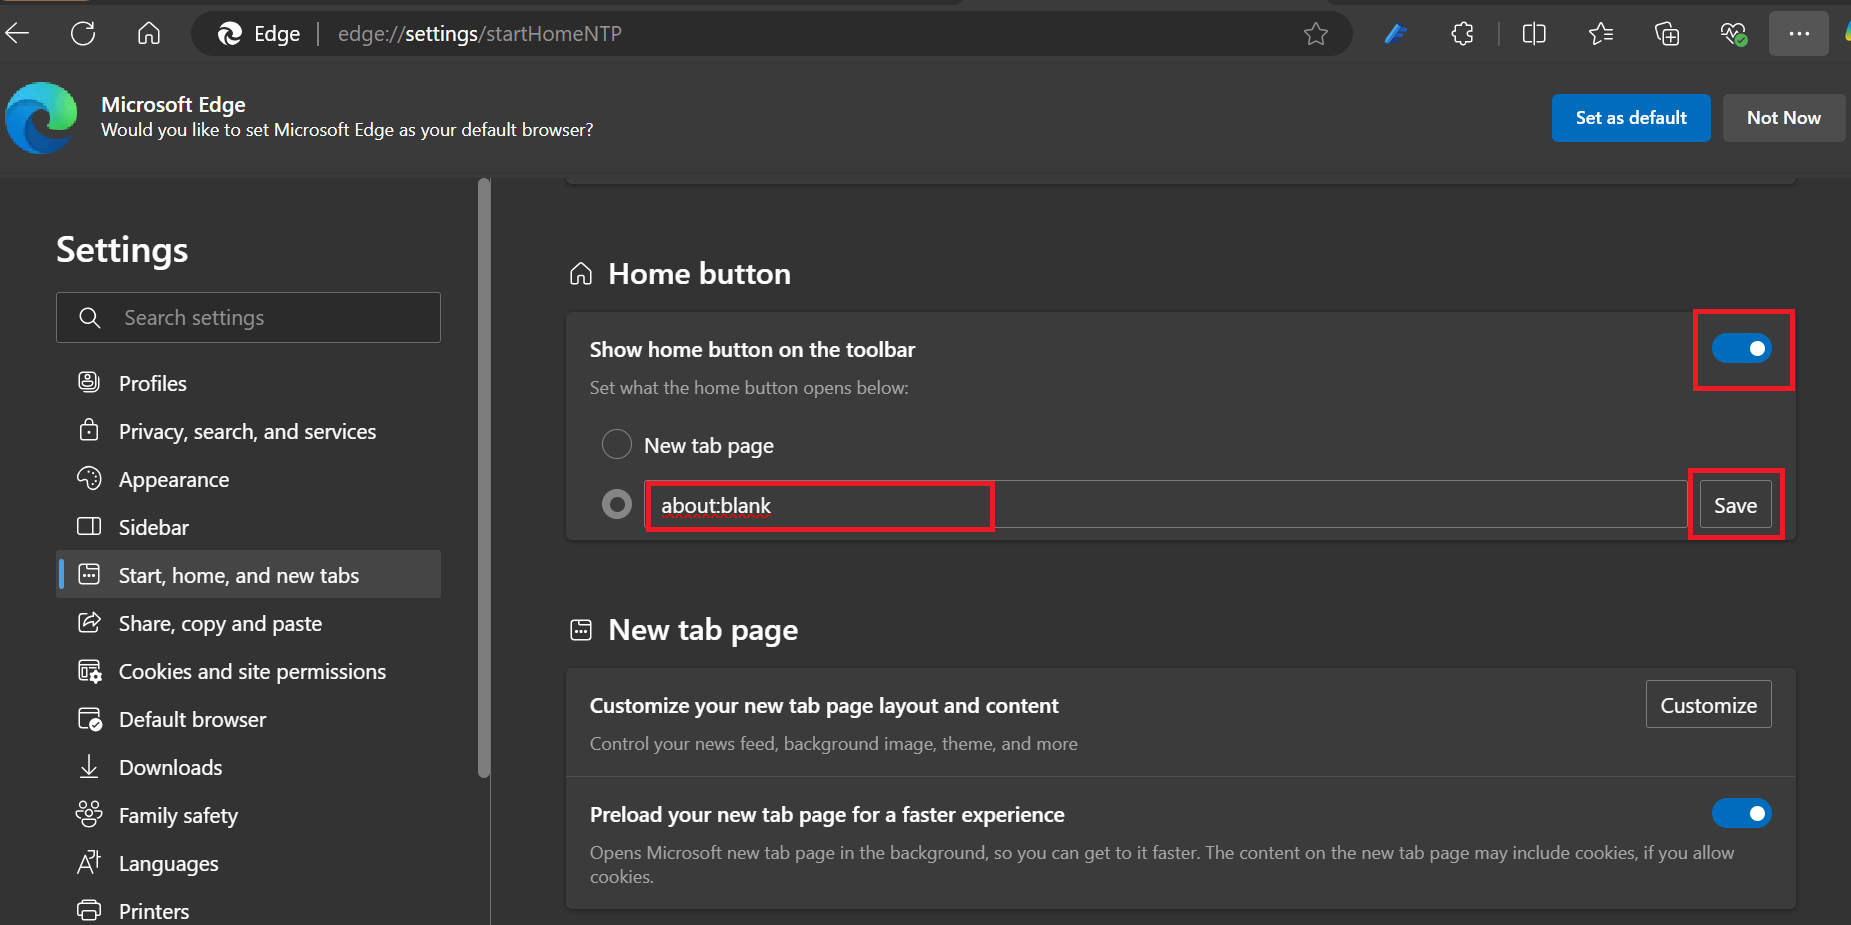Open Languages settings
The image size is (1851, 925).
(248, 863)
